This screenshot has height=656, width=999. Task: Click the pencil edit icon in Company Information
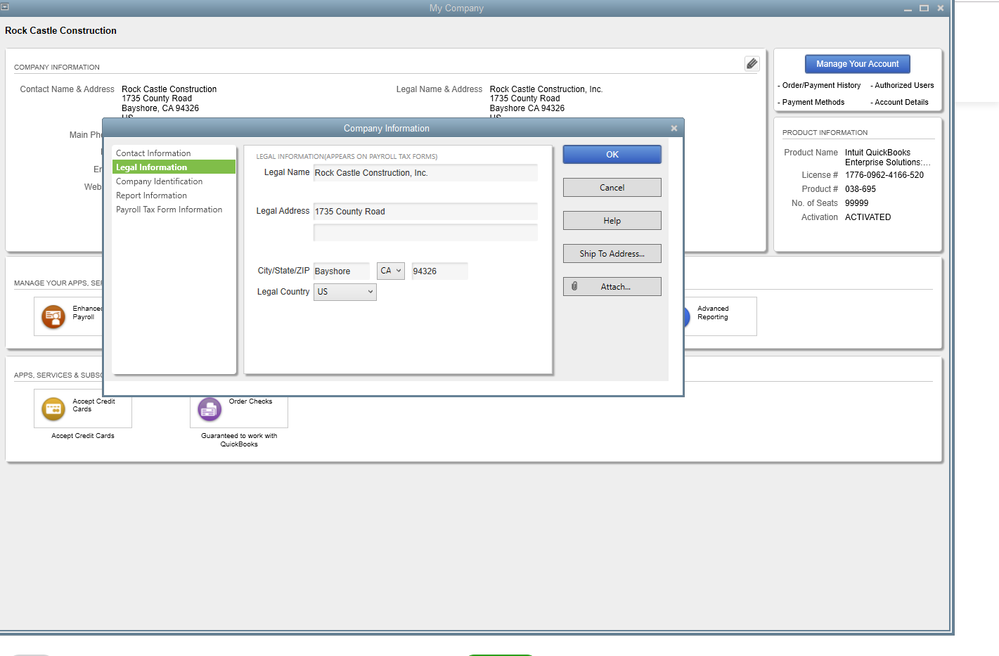point(752,64)
